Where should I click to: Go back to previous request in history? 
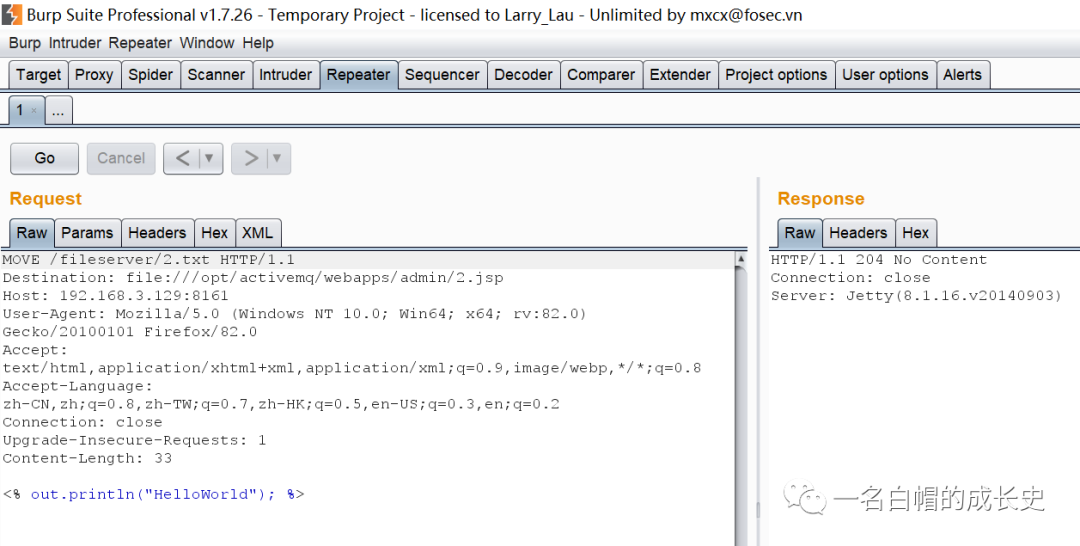(182, 158)
